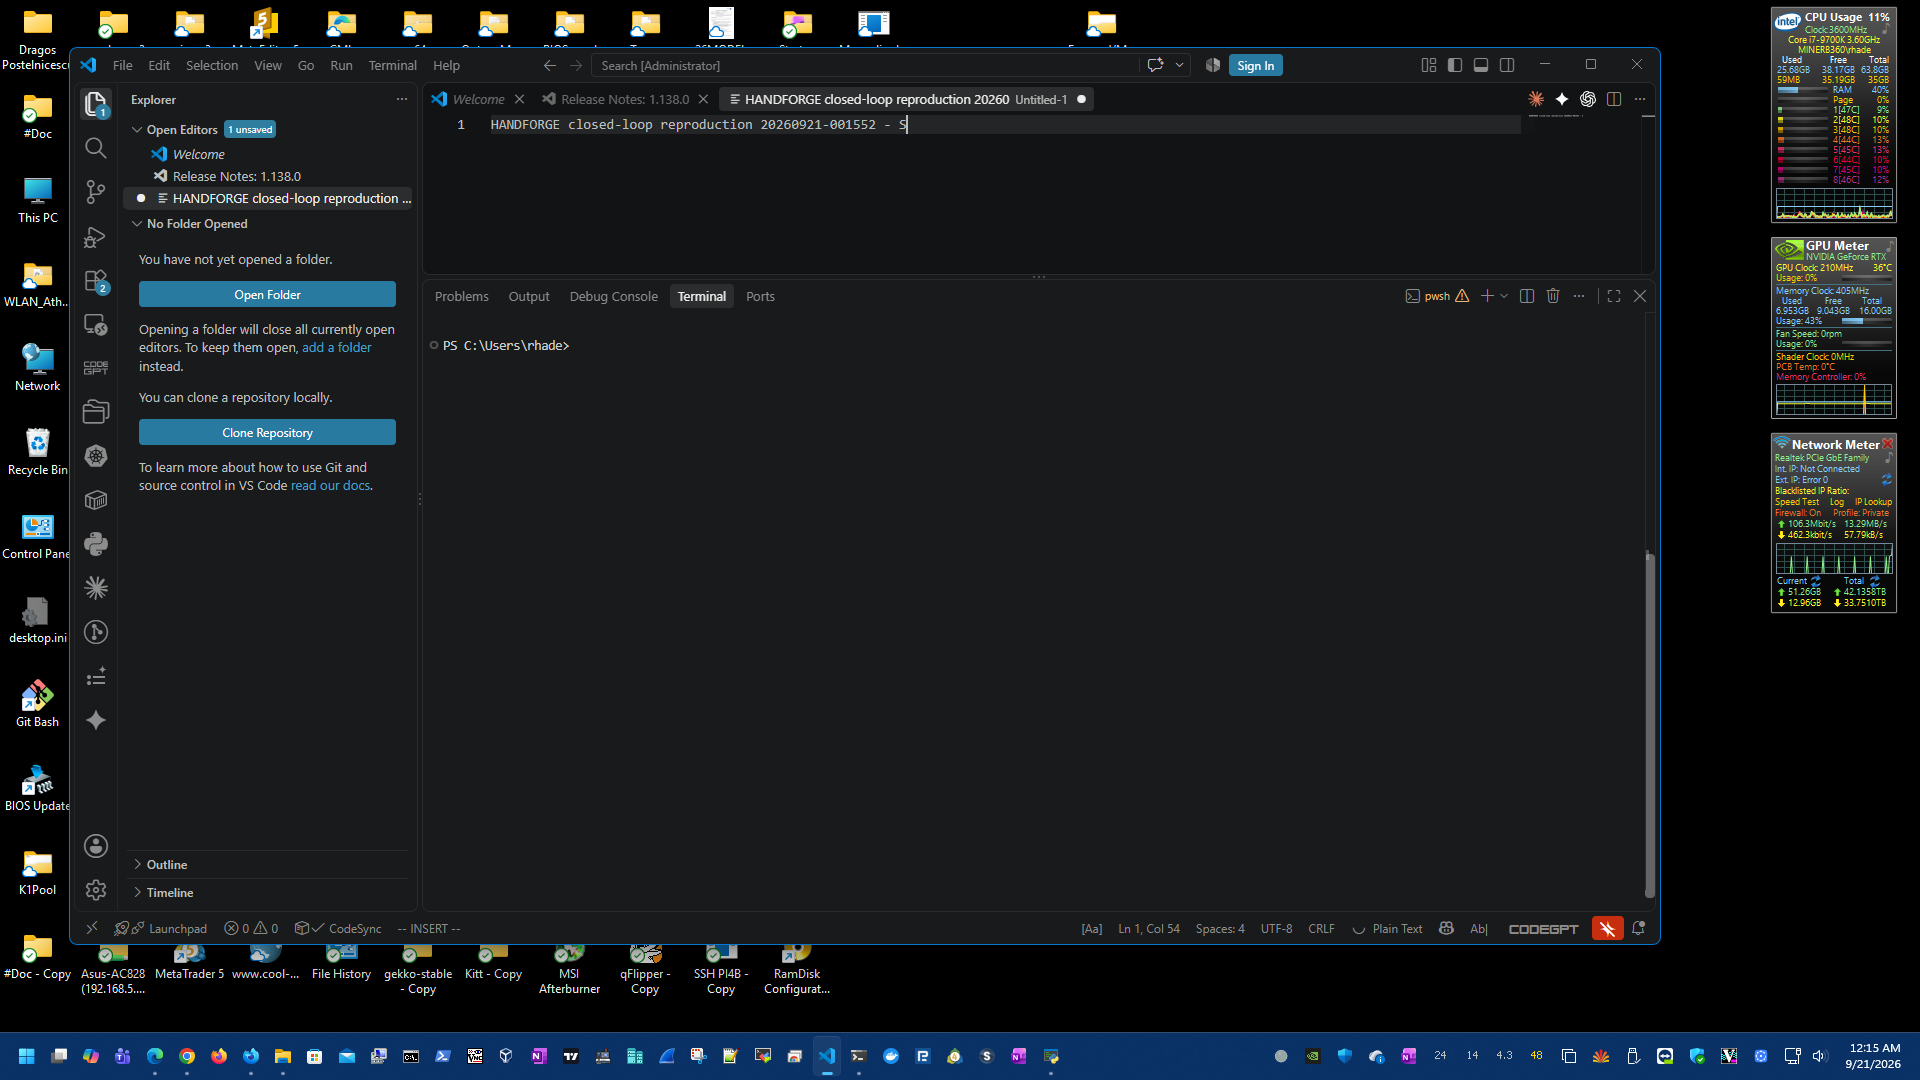Click the red Codeium status bar icon
This screenshot has height=1080, width=1920.
(x=1608, y=929)
